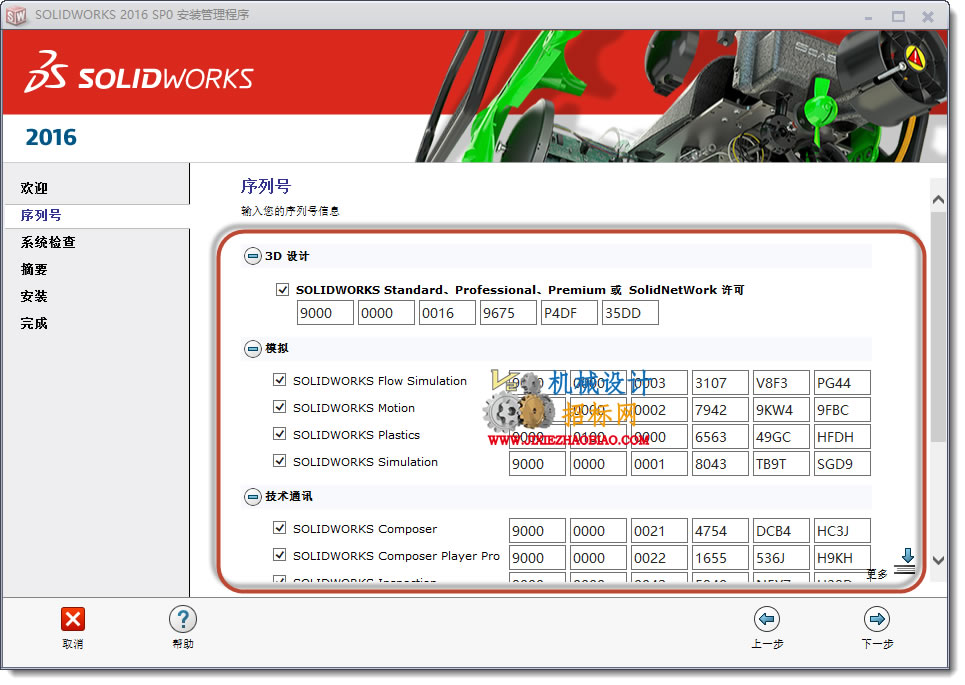The width and height of the screenshot is (965, 685).
Task: Click Composer Player Pro field H9KH
Action: click(842, 558)
